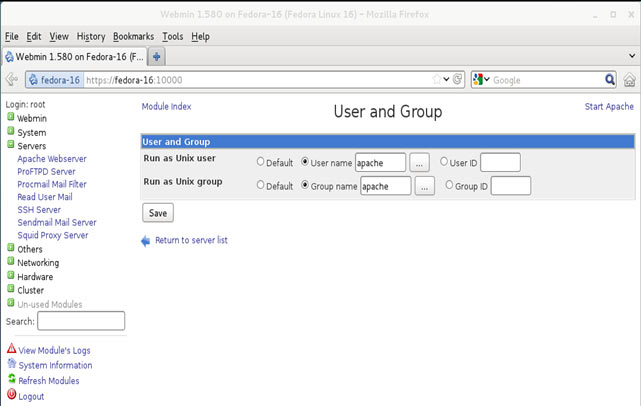The width and height of the screenshot is (641, 406).
Task: Open the search engine dropdown next to Google
Action: (486, 79)
